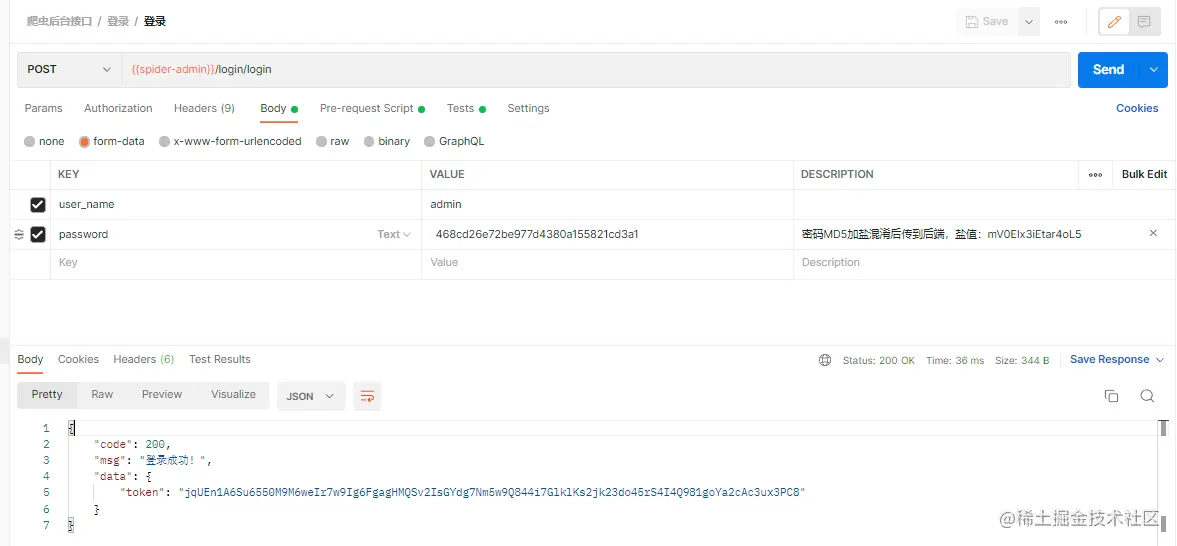Select the Pretty view

point(47,394)
